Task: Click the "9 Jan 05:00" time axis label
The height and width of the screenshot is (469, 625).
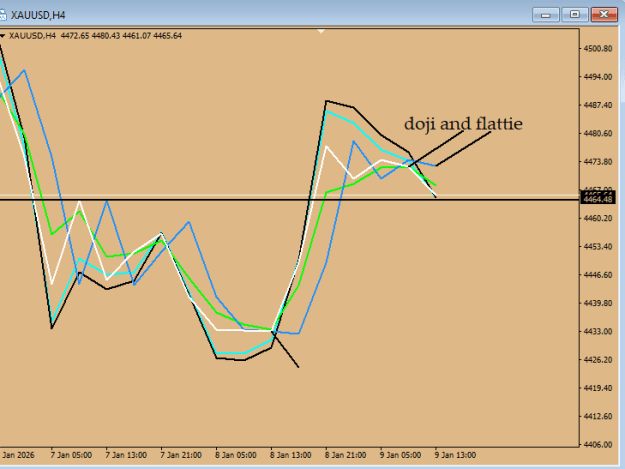Action: pyautogui.click(x=400, y=455)
